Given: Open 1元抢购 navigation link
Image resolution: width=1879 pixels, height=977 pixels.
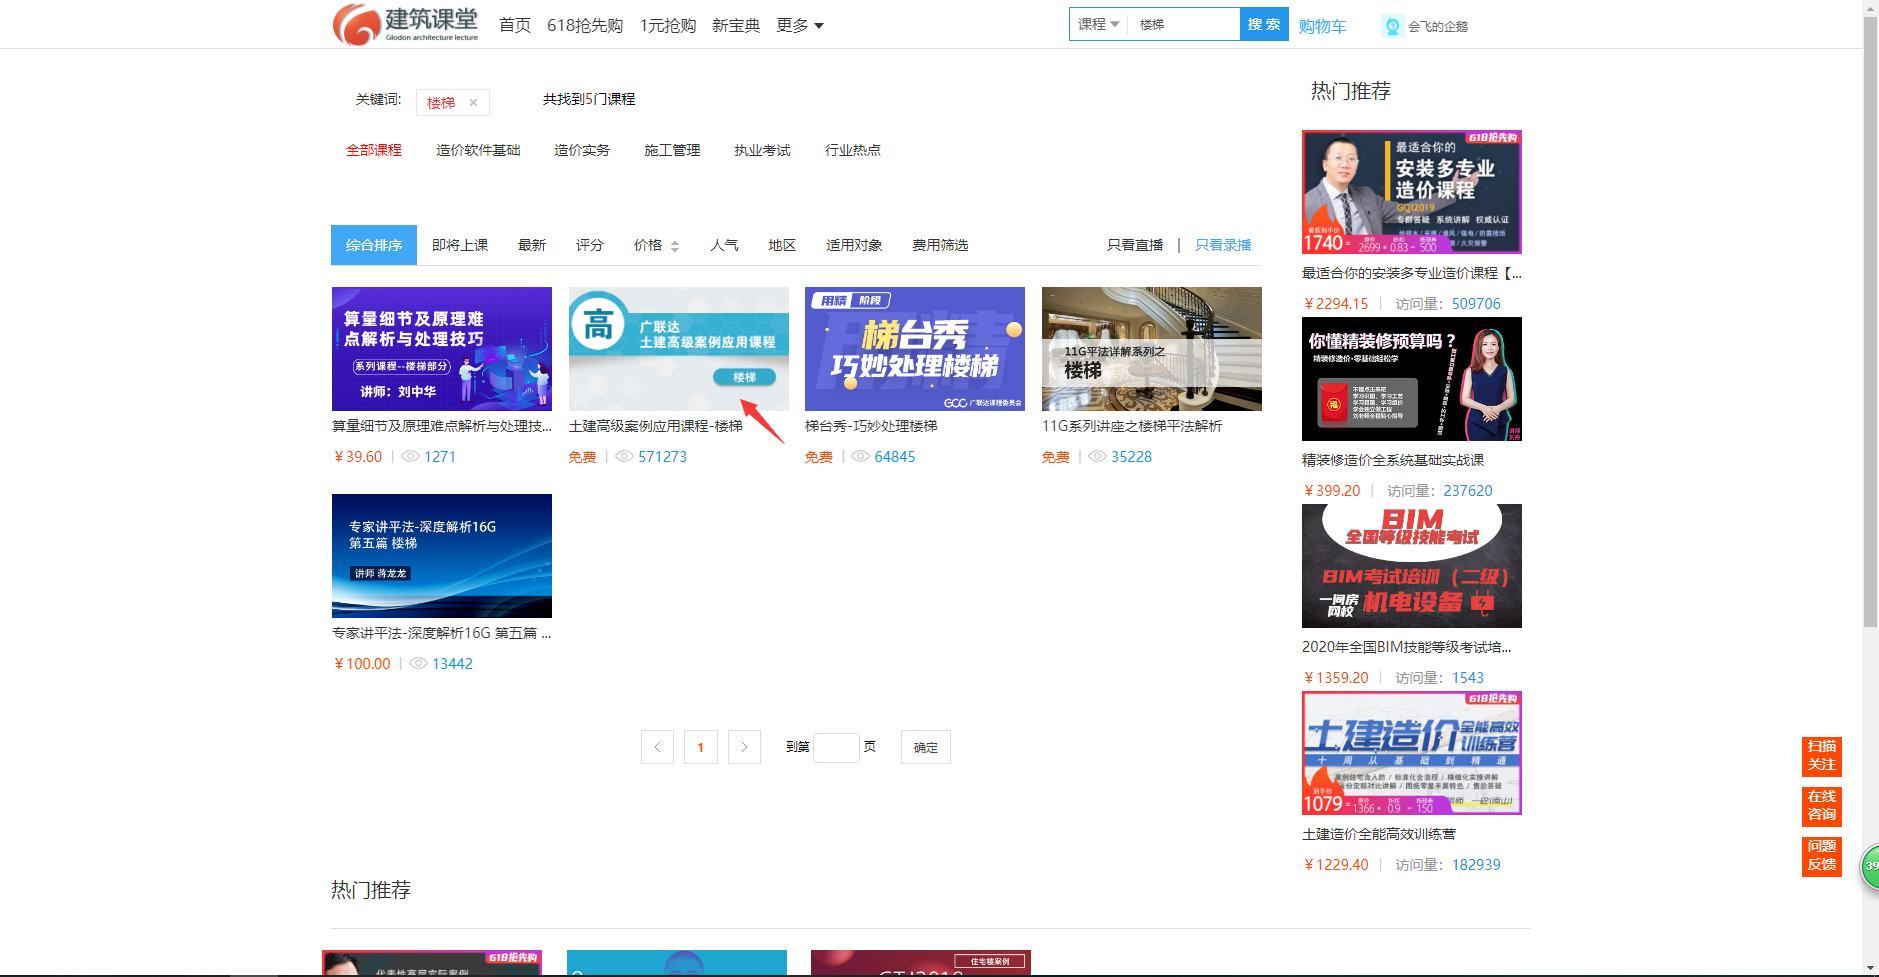Looking at the screenshot, I should tap(668, 25).
